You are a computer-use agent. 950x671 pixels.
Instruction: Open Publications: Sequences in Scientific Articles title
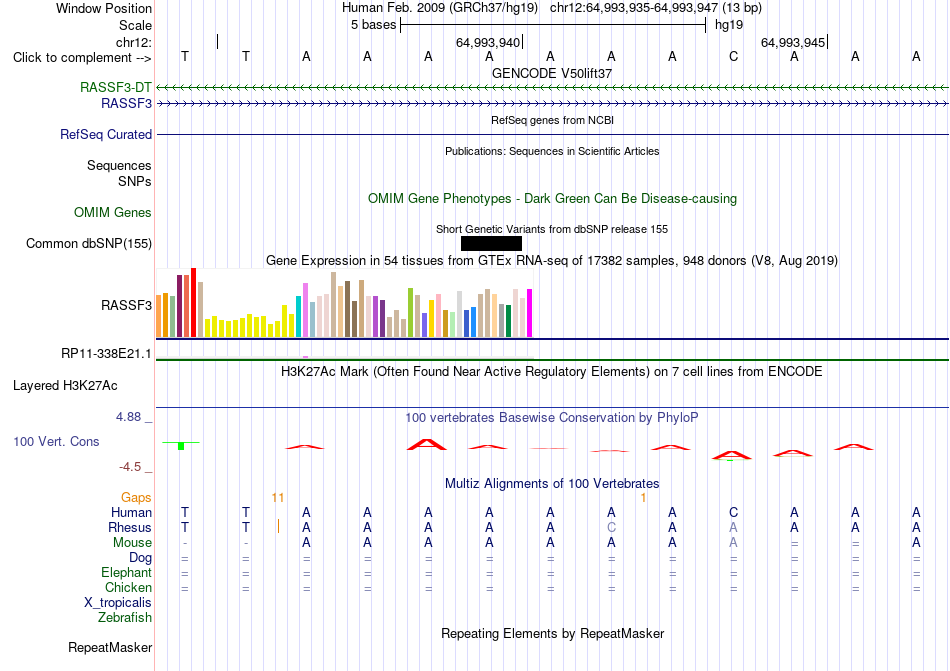pyautogui.click(x=552, y=151)
